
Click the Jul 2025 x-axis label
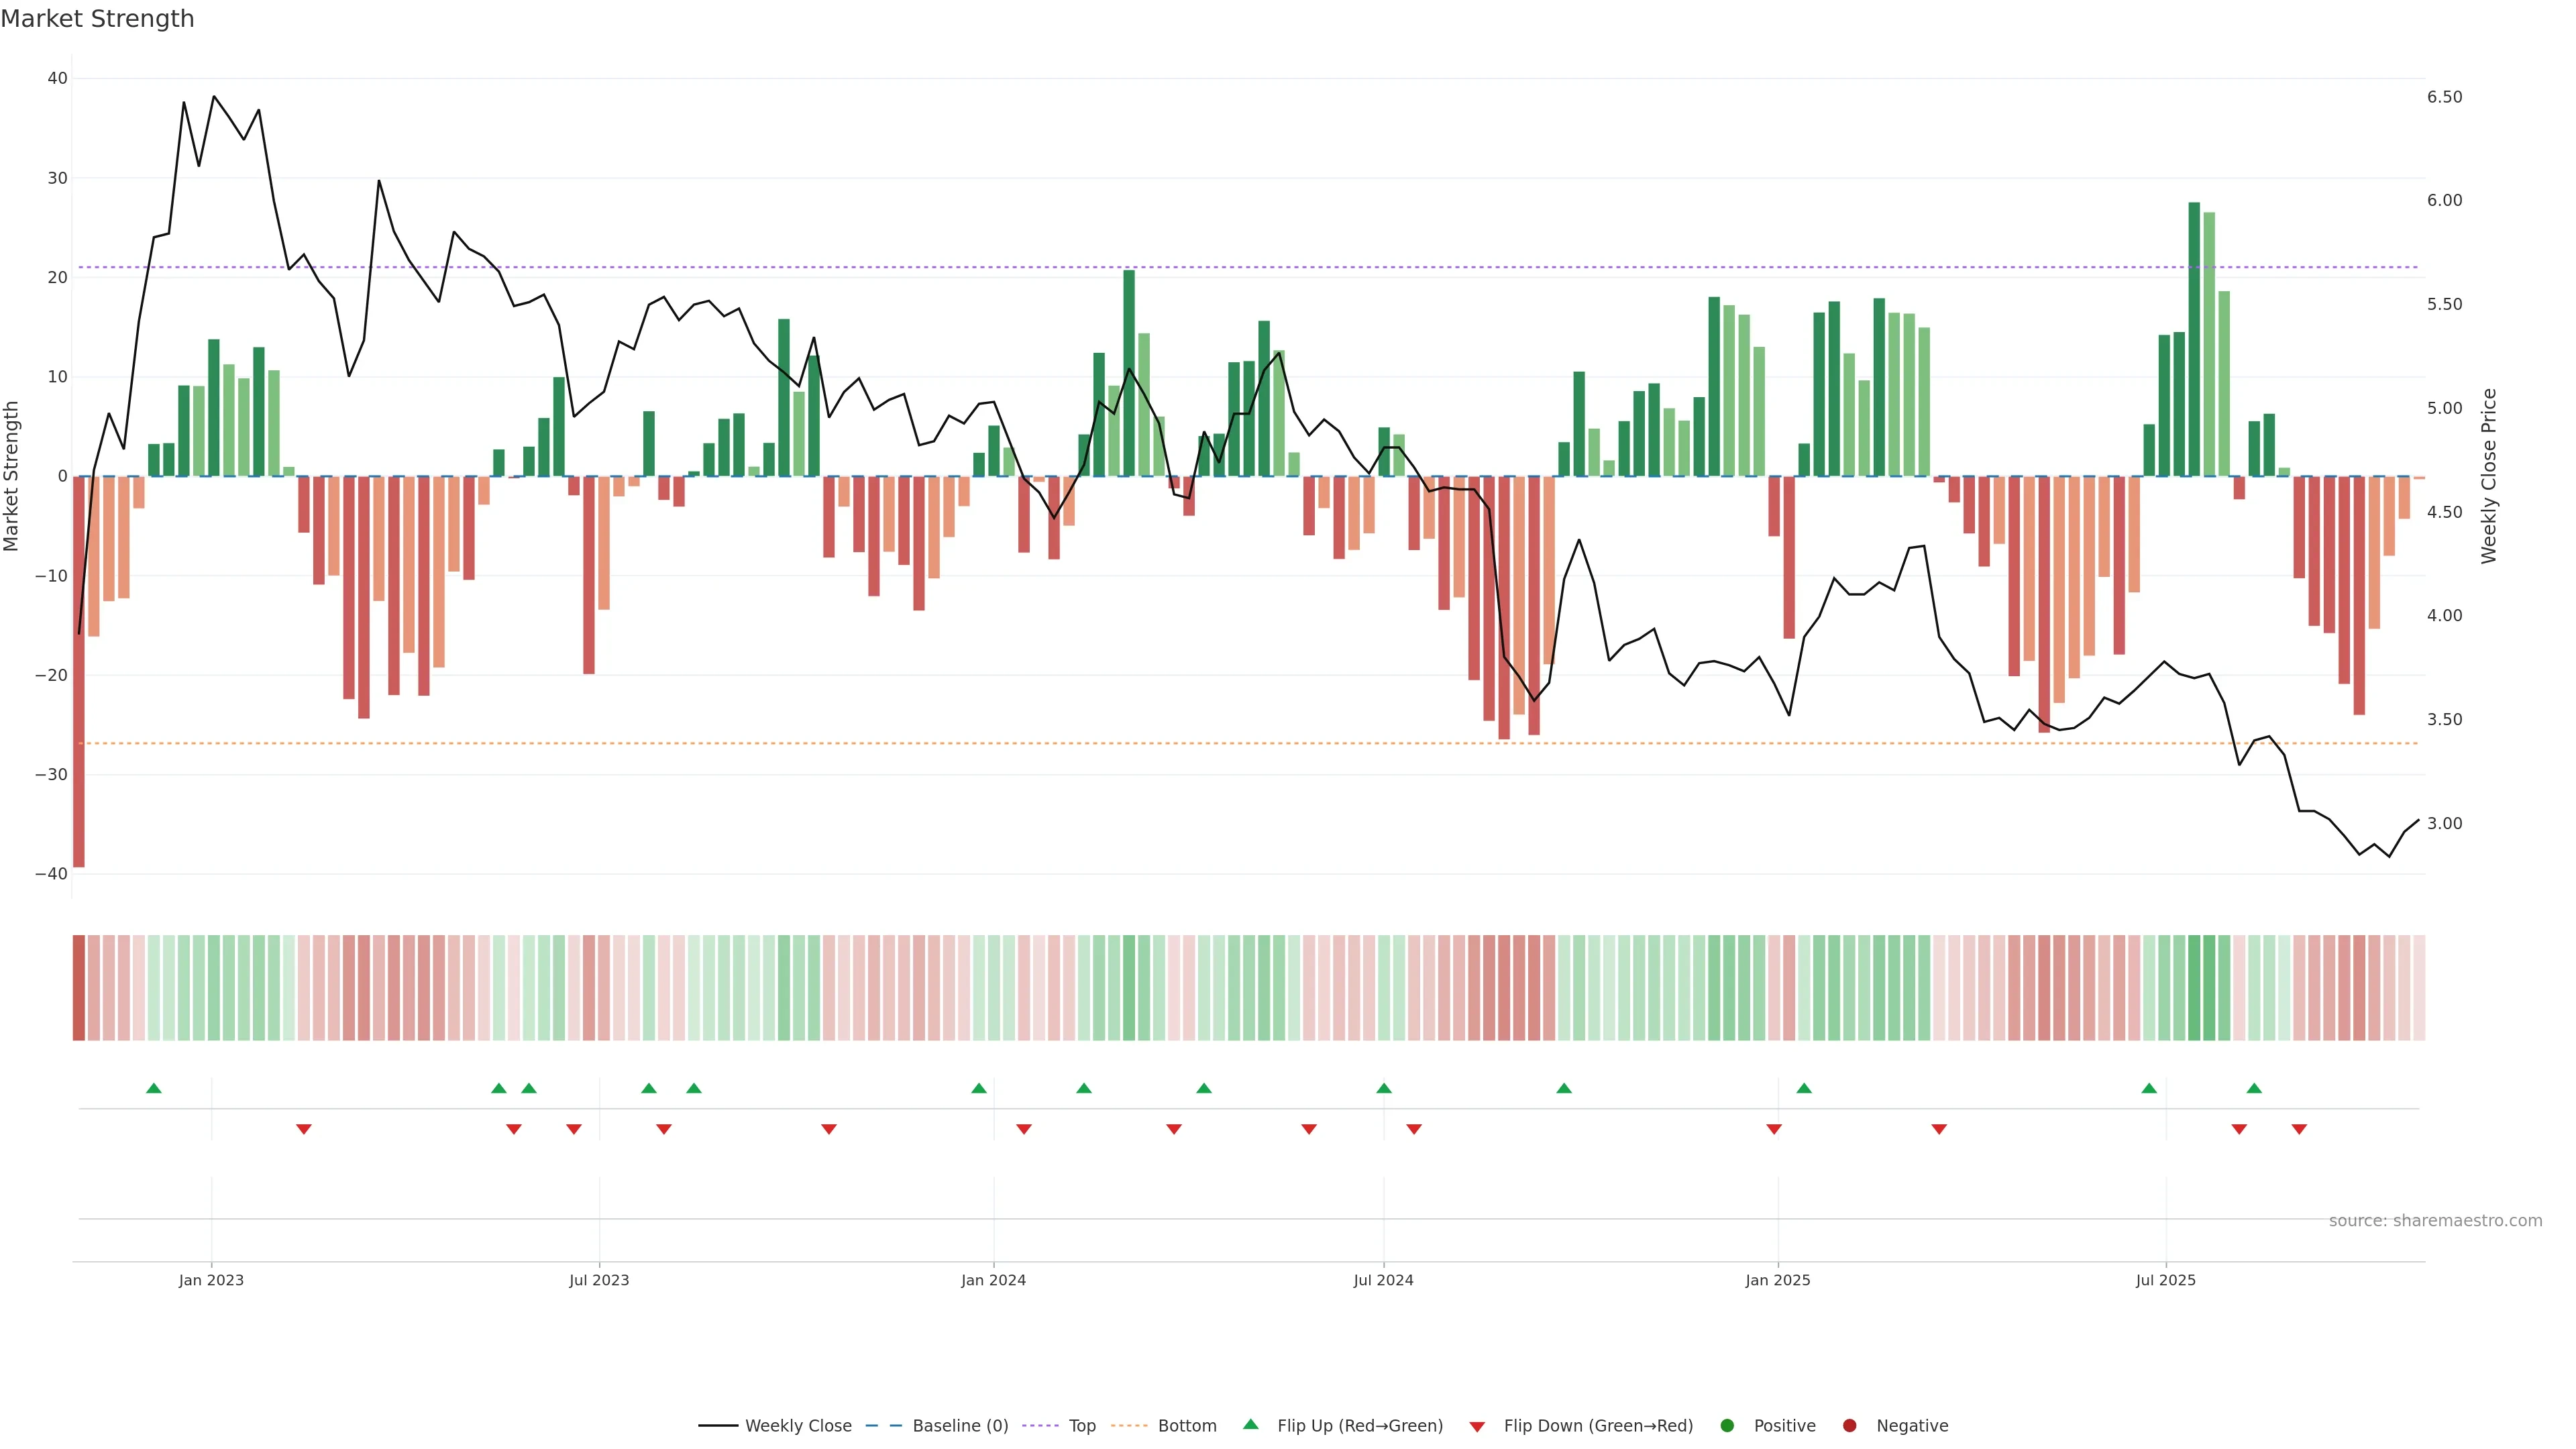(2165, 1280)
